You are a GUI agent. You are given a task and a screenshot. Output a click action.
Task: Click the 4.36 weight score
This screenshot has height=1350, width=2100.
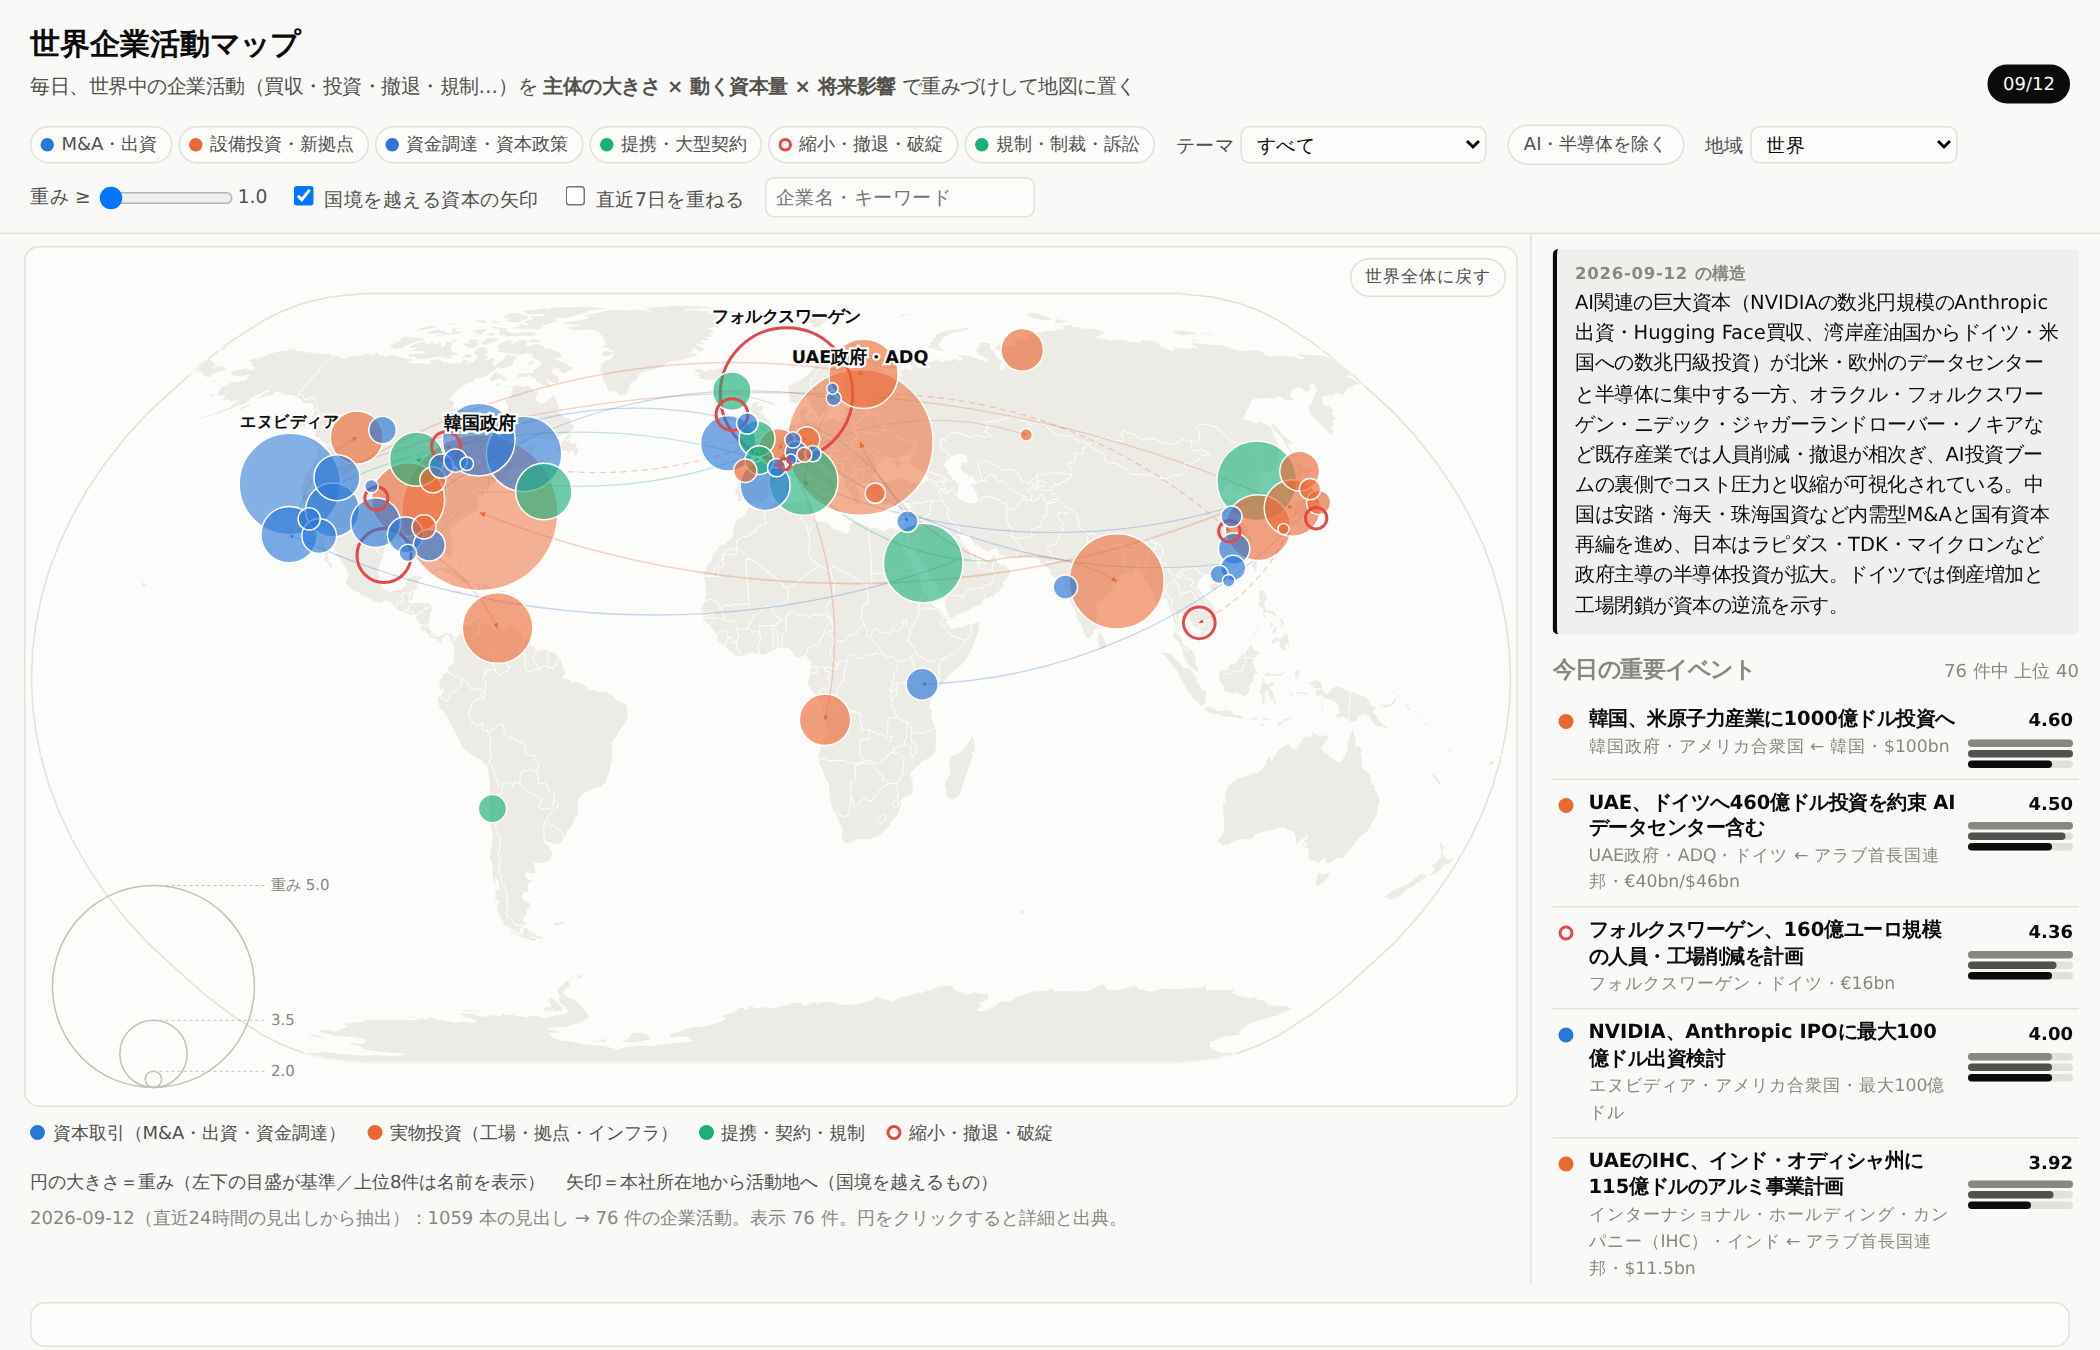point(2050,932)
